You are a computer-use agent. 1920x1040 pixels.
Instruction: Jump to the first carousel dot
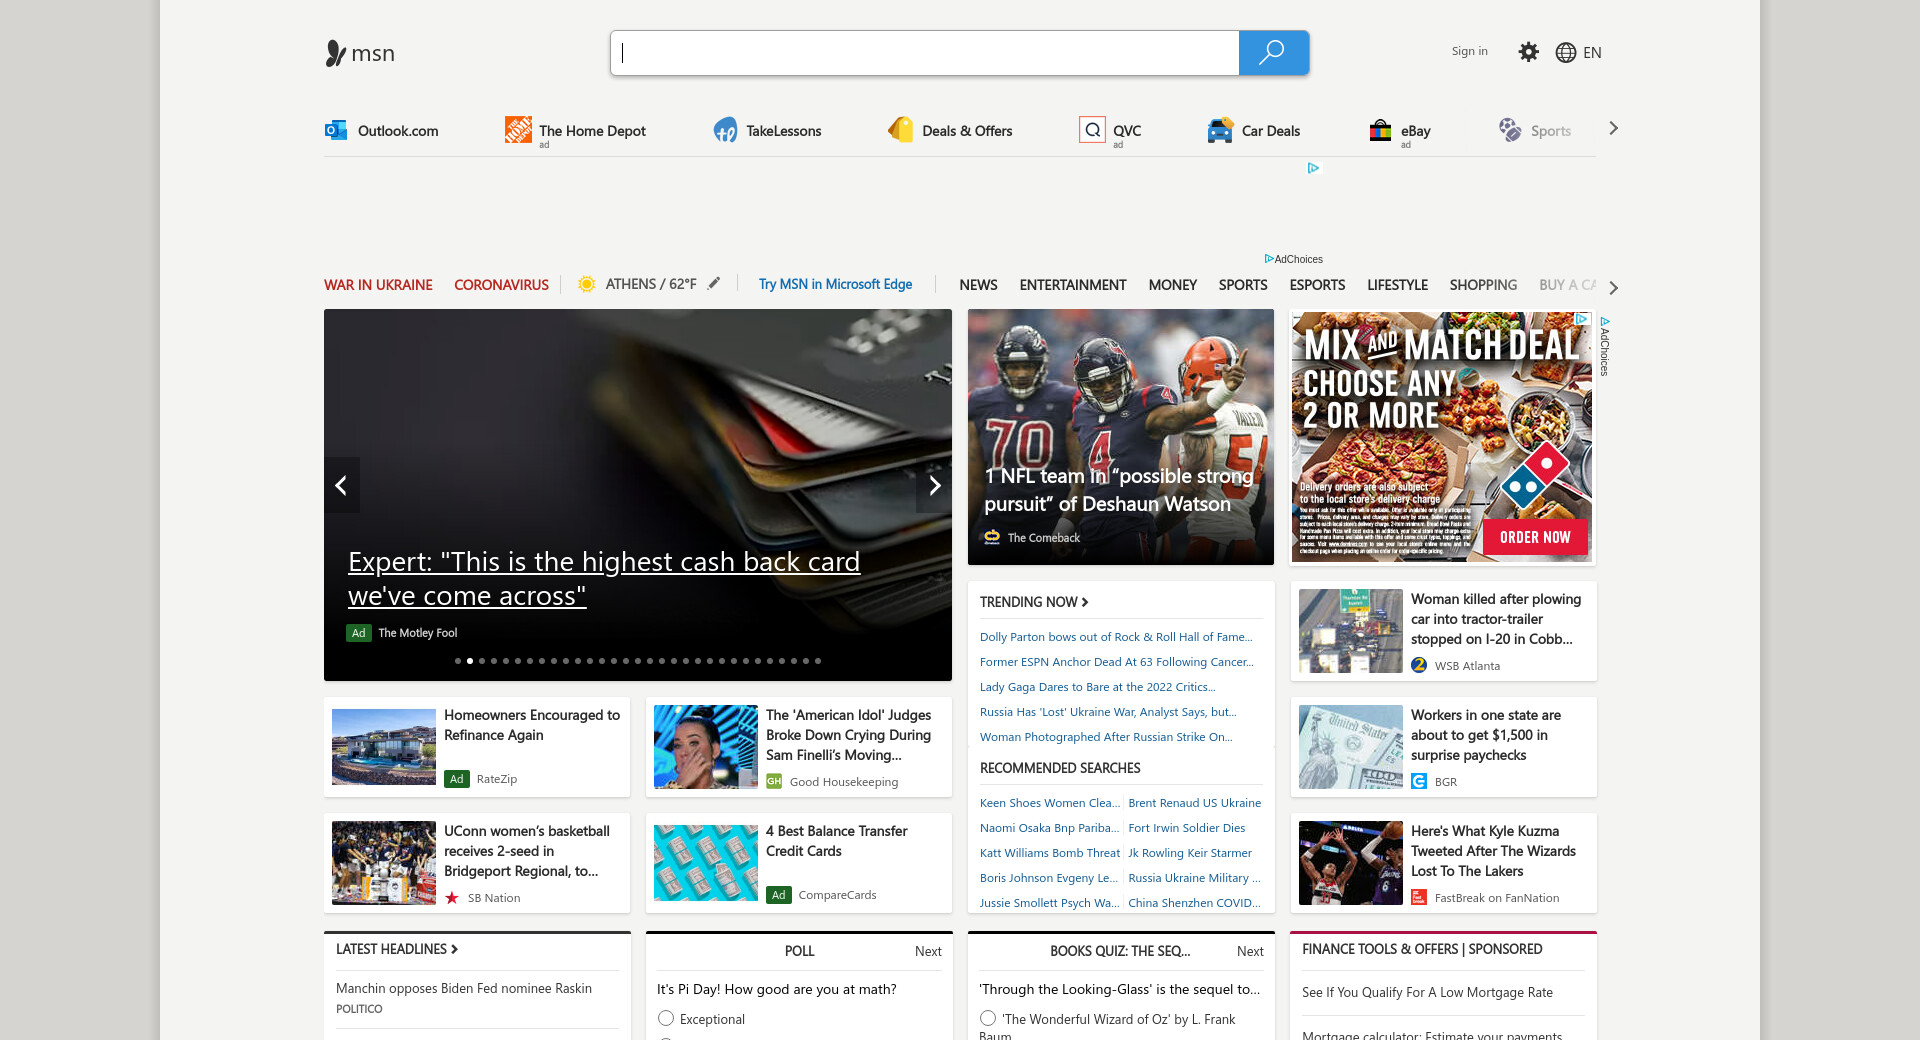(458, 661)
